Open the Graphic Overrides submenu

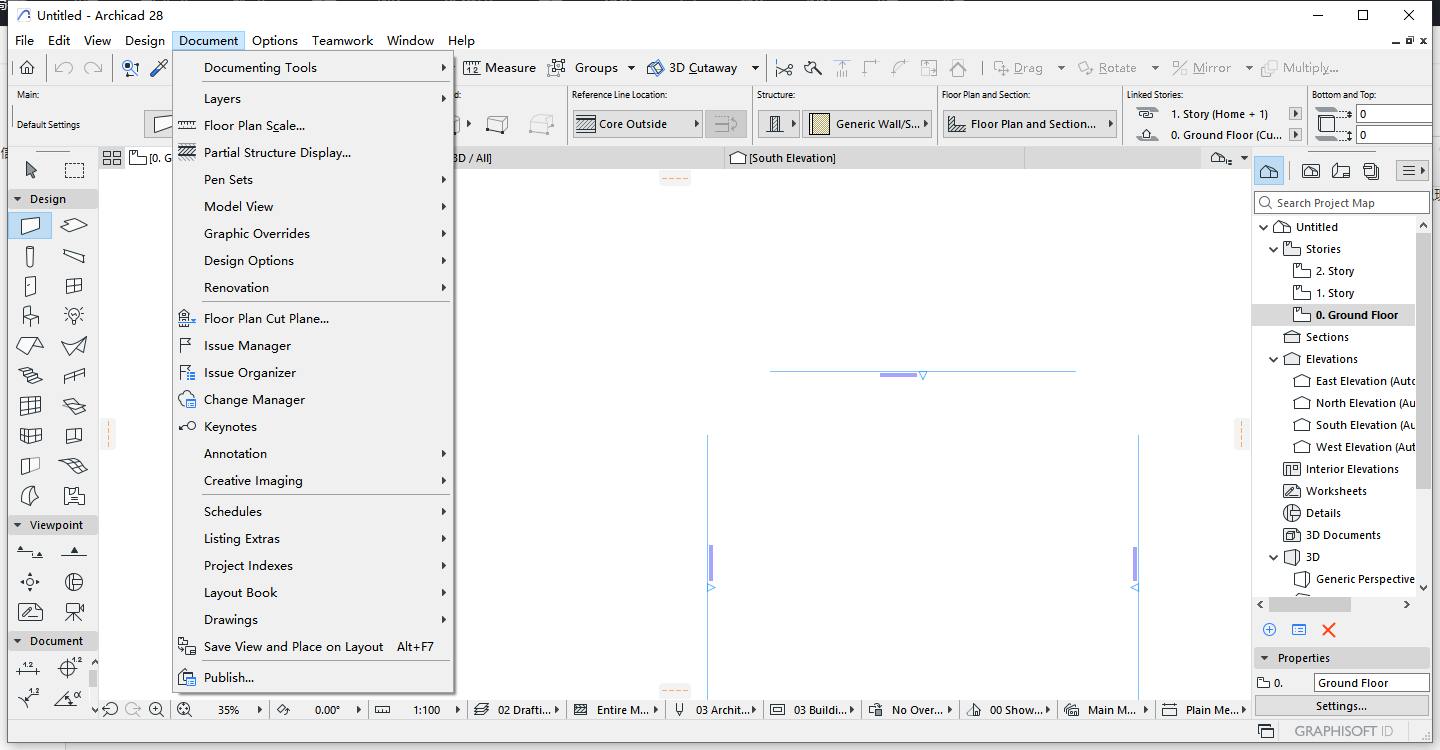pos(312,234)
